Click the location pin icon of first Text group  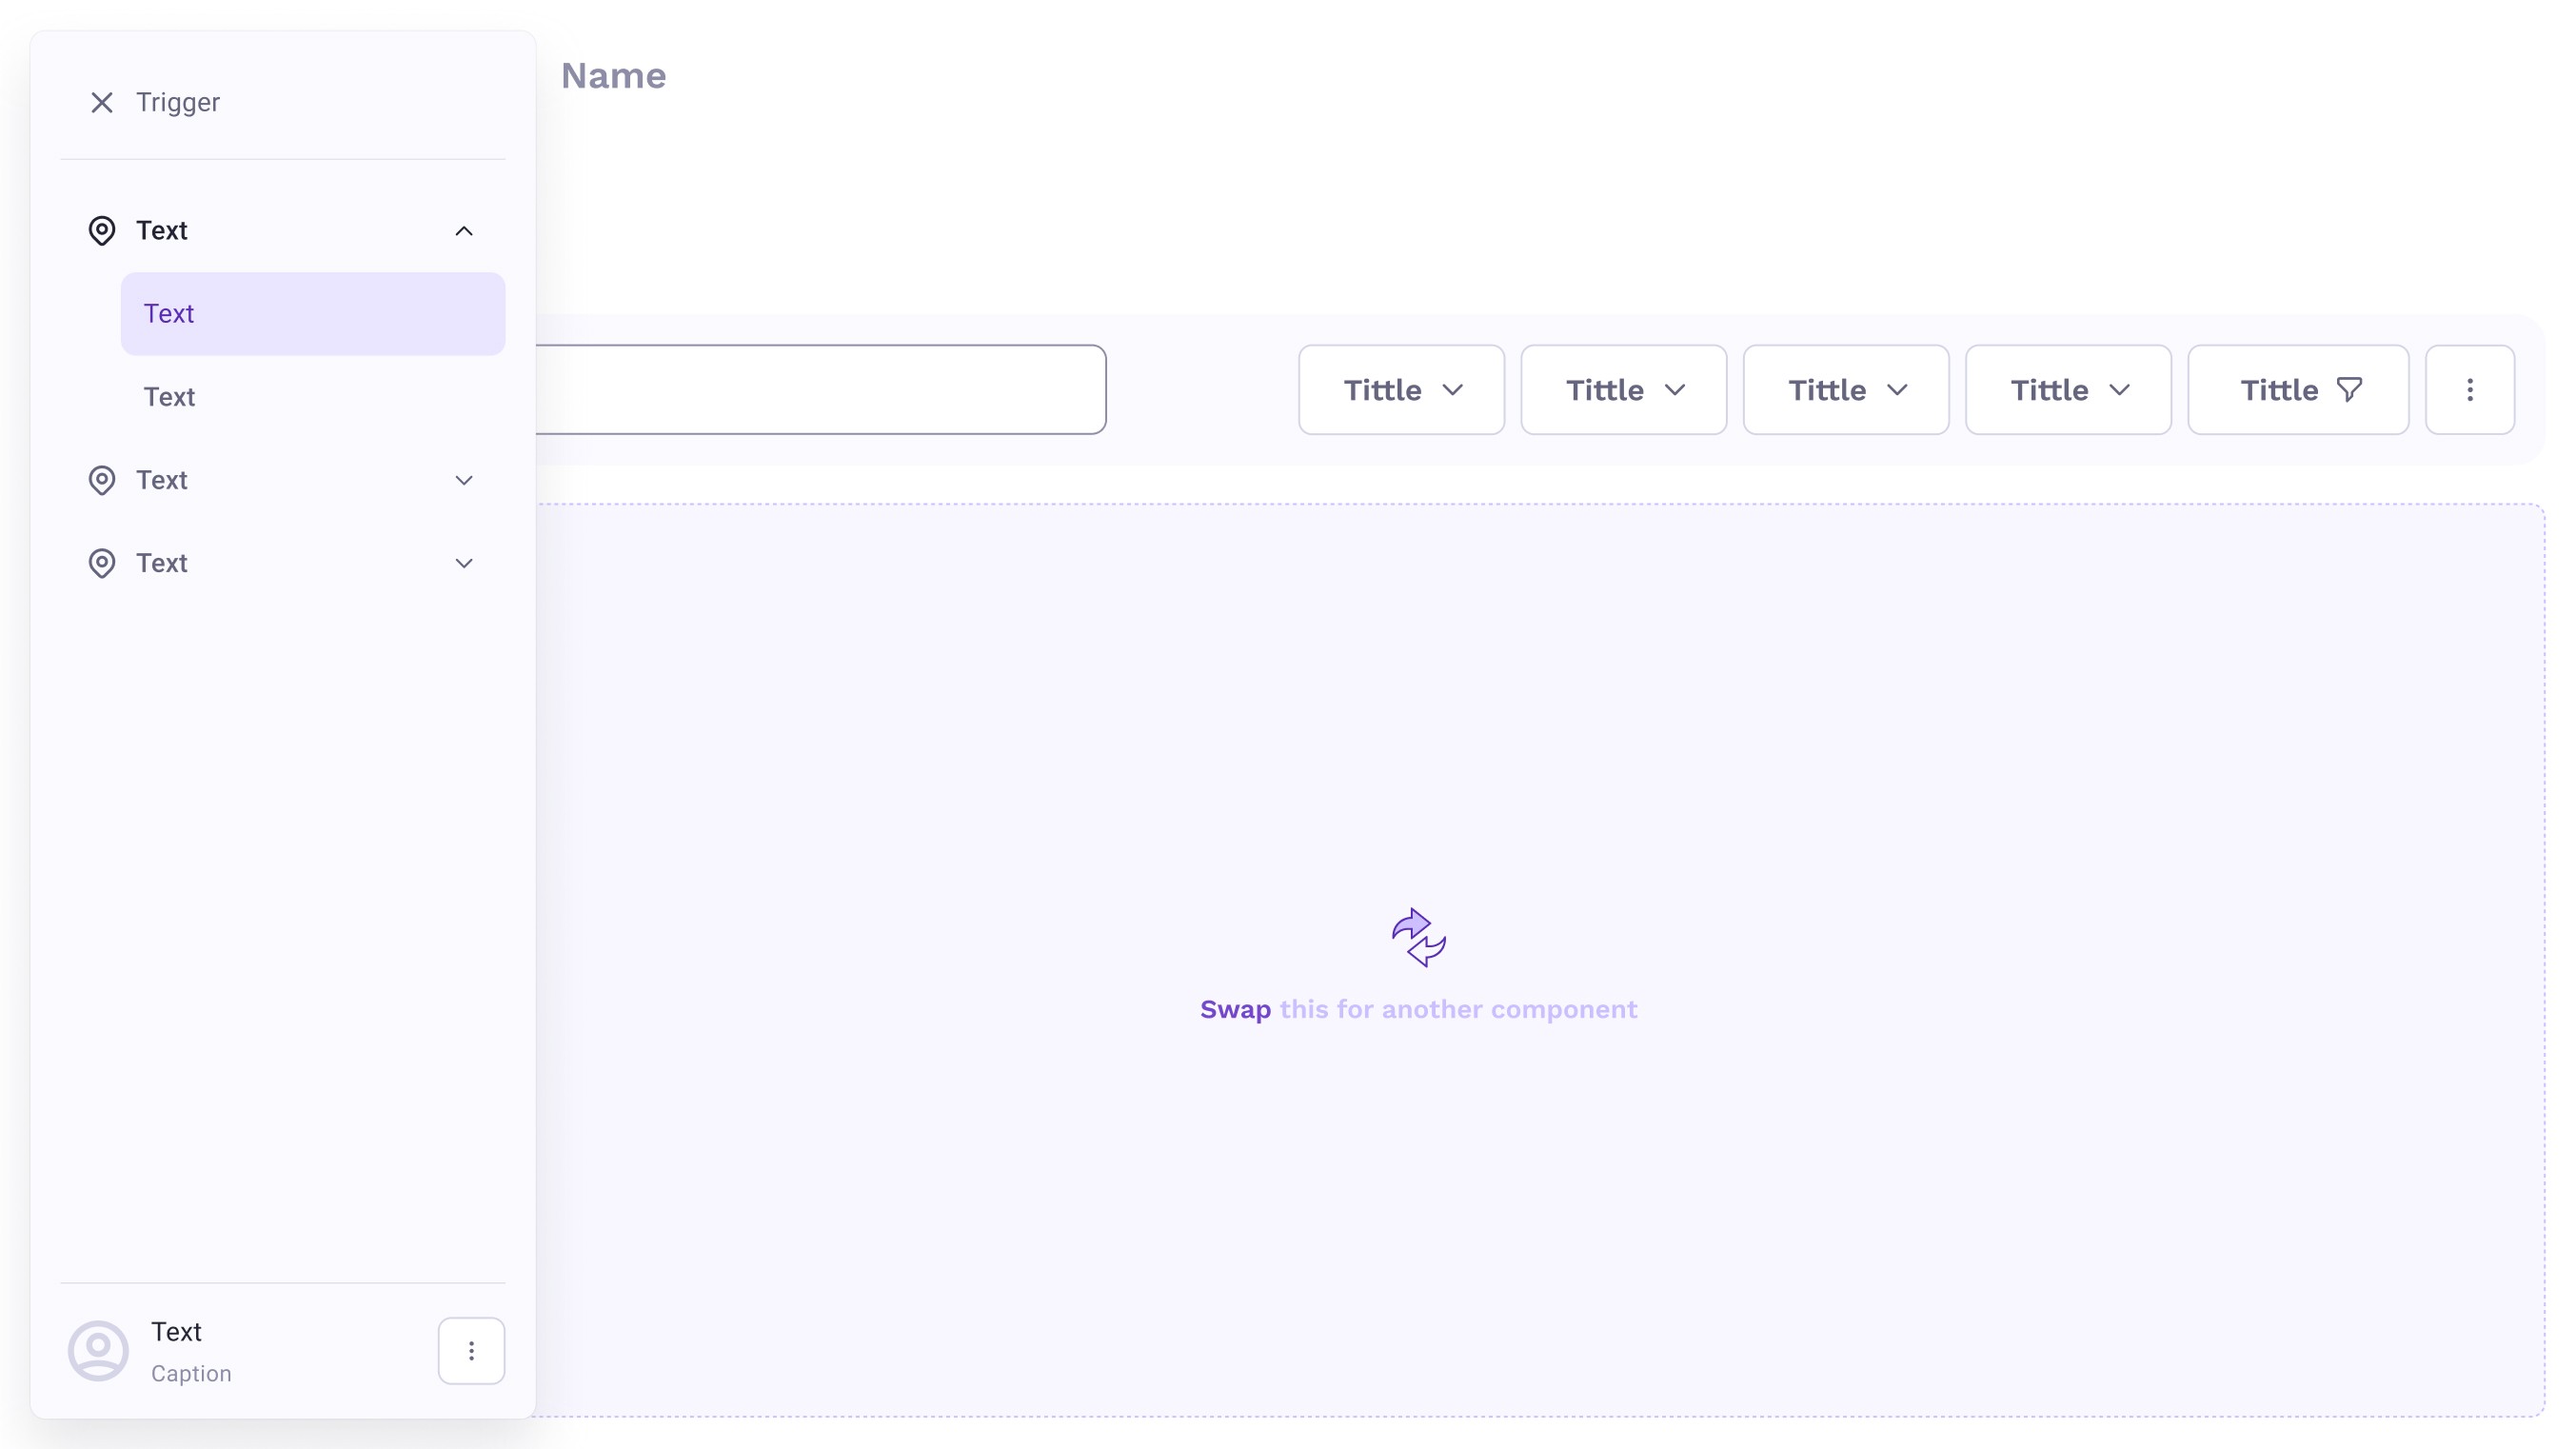click(101, 230)
